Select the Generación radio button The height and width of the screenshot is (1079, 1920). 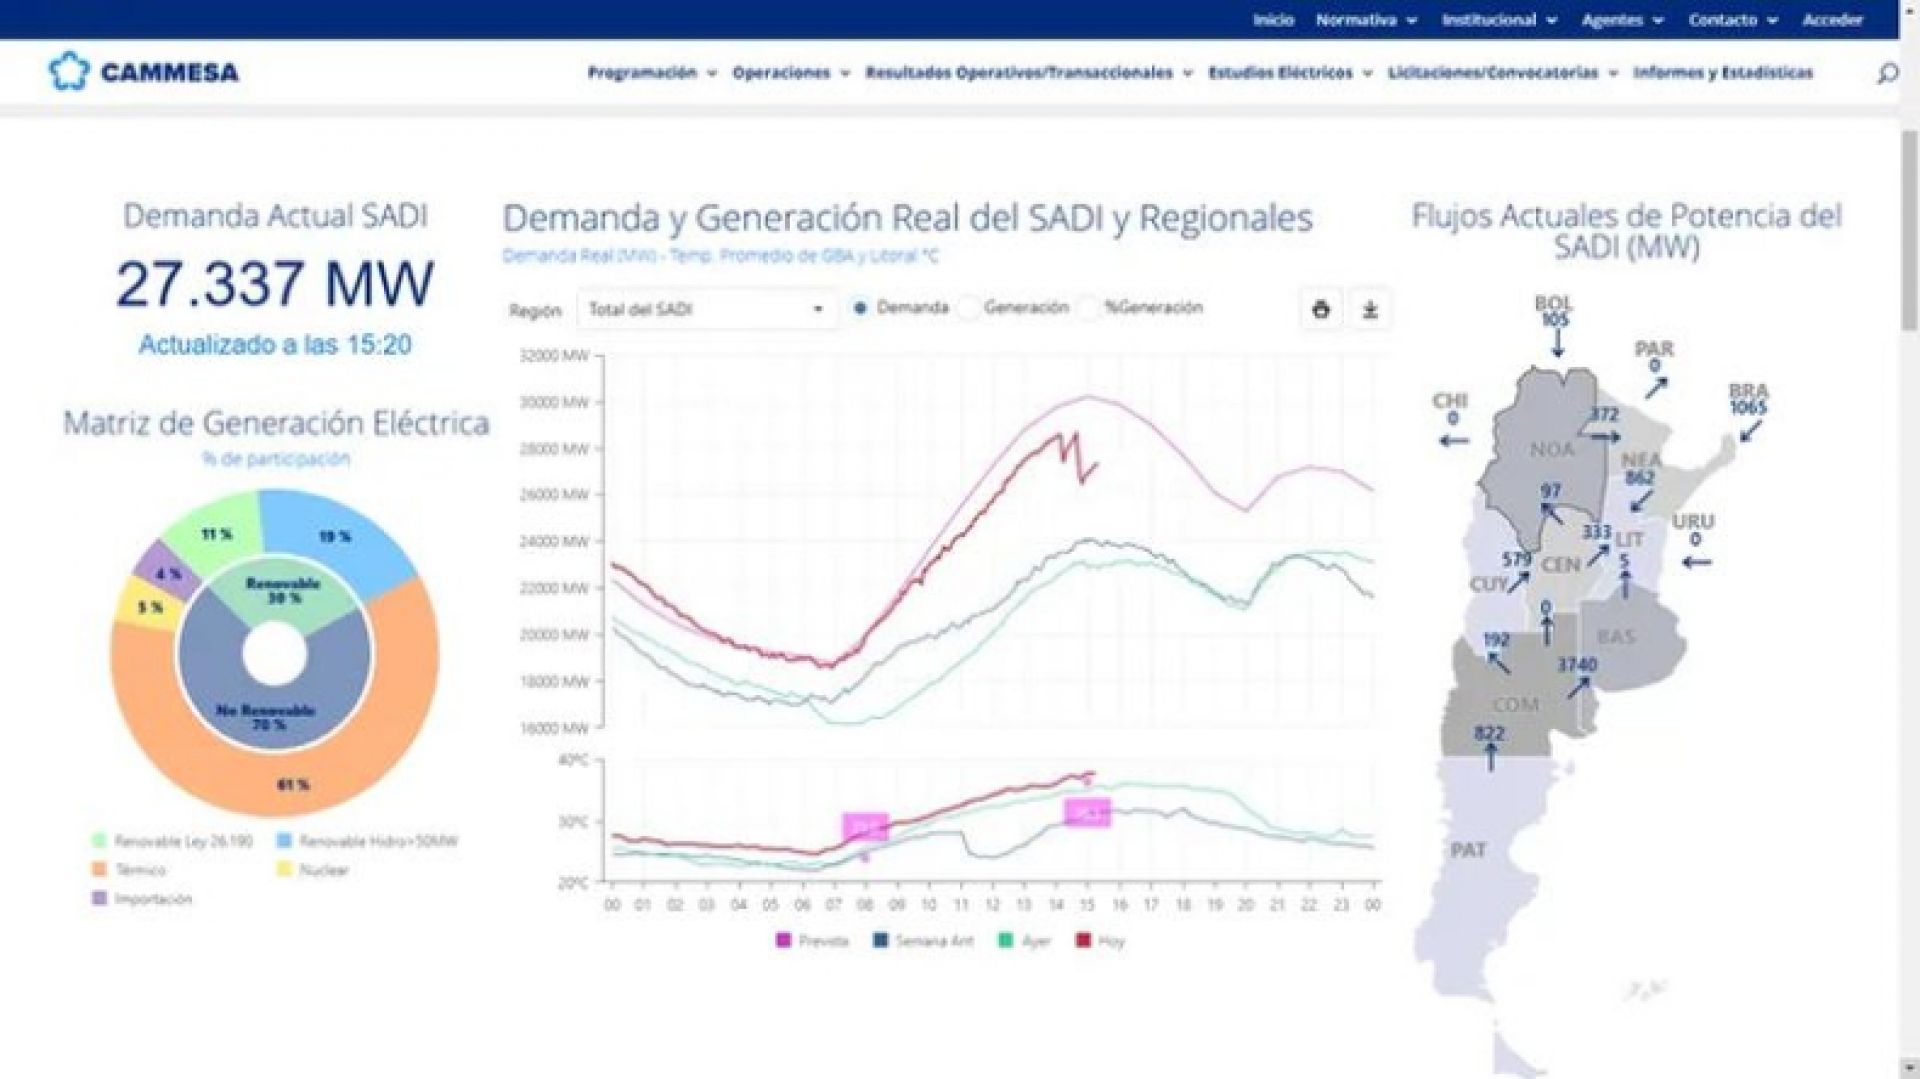point(968,308)
